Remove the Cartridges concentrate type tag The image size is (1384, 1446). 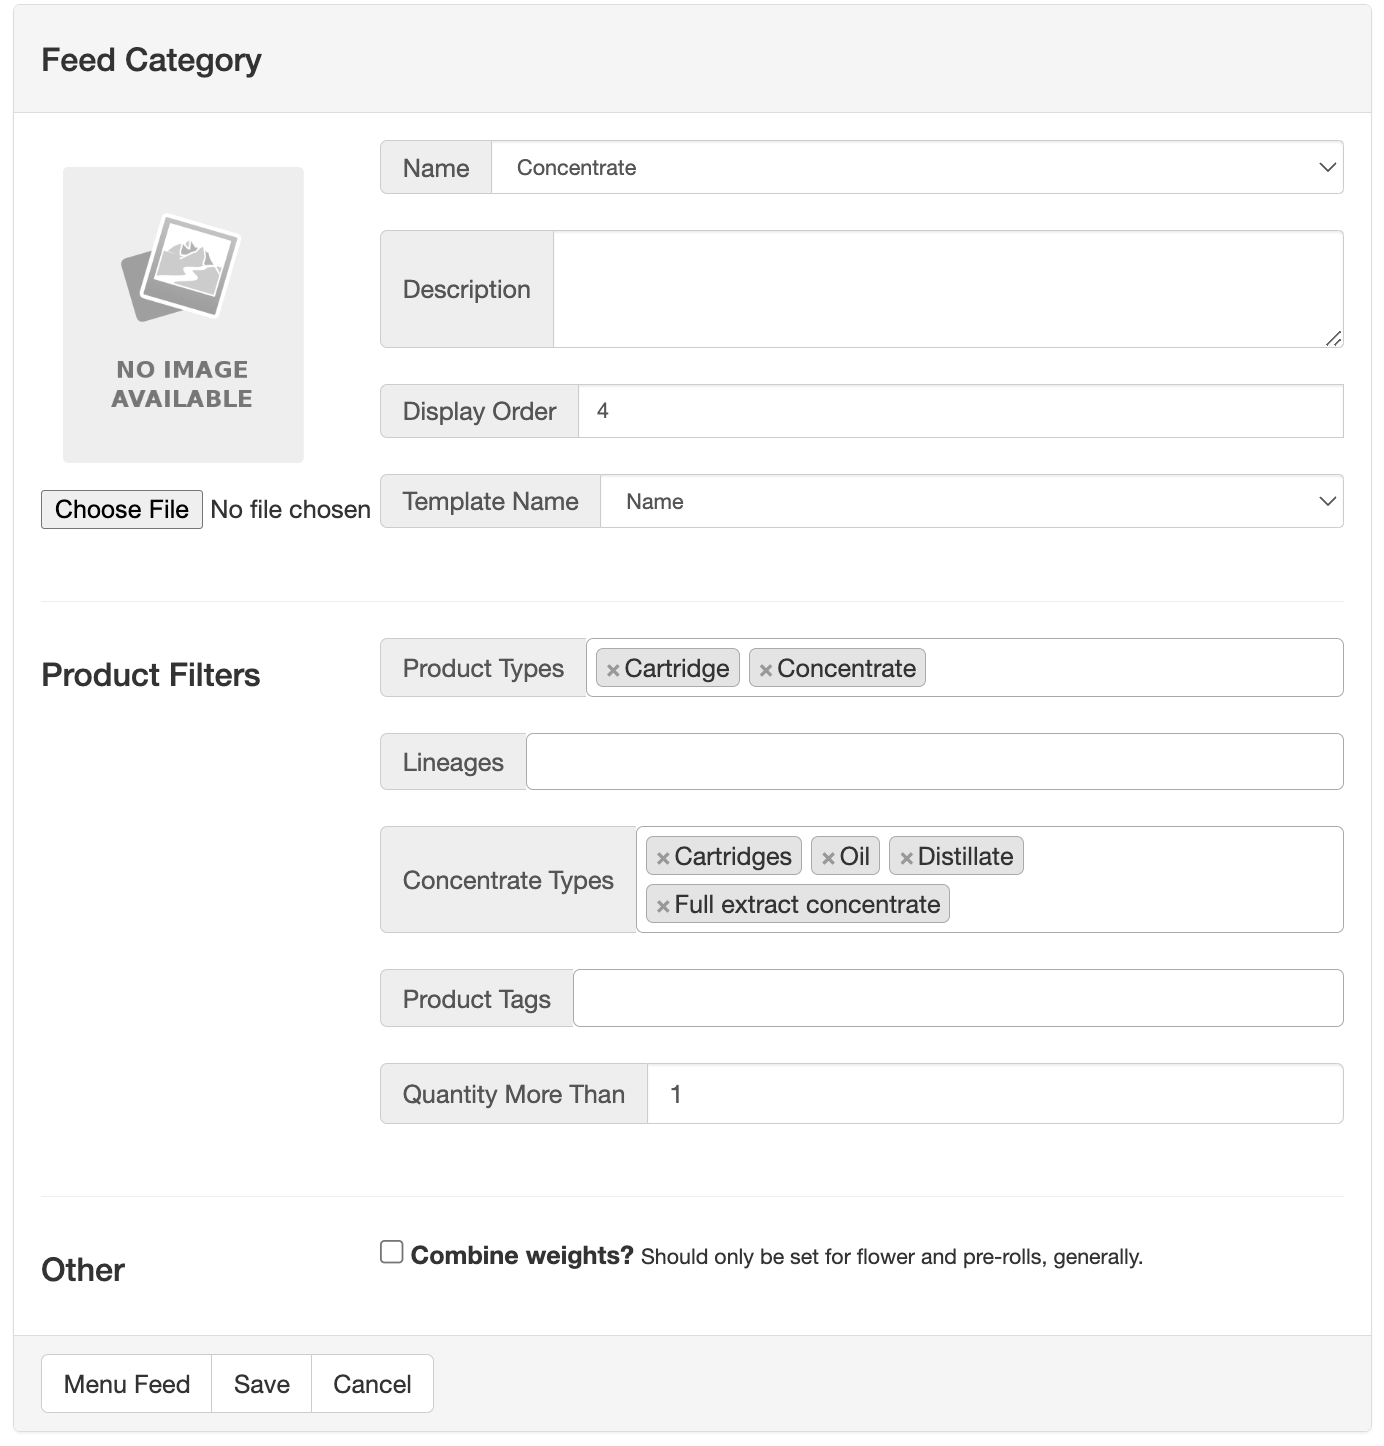pos(663,858)
